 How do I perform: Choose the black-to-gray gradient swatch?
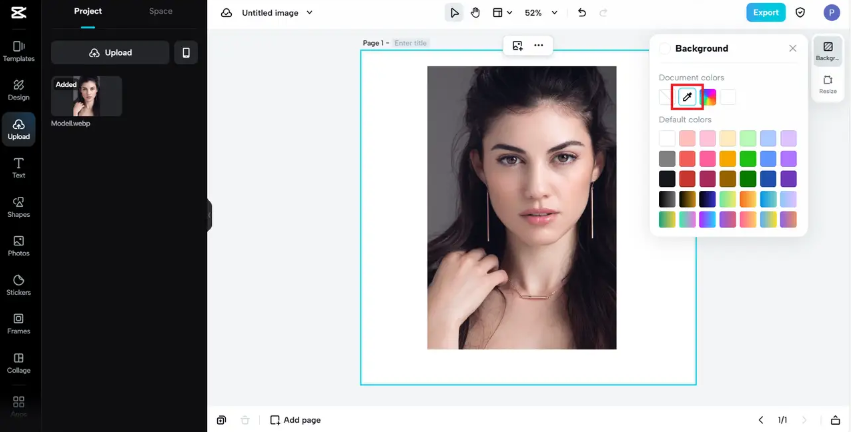[667, 199]
